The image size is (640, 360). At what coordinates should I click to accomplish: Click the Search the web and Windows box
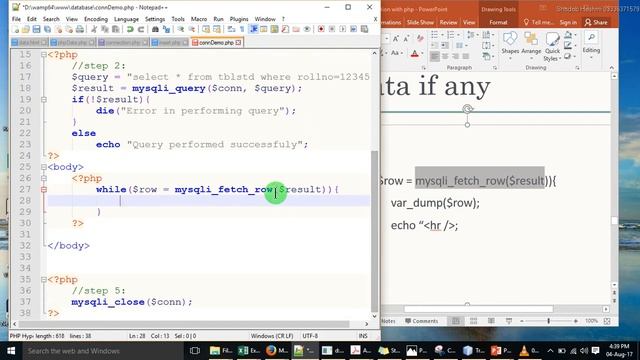point(102,351)
